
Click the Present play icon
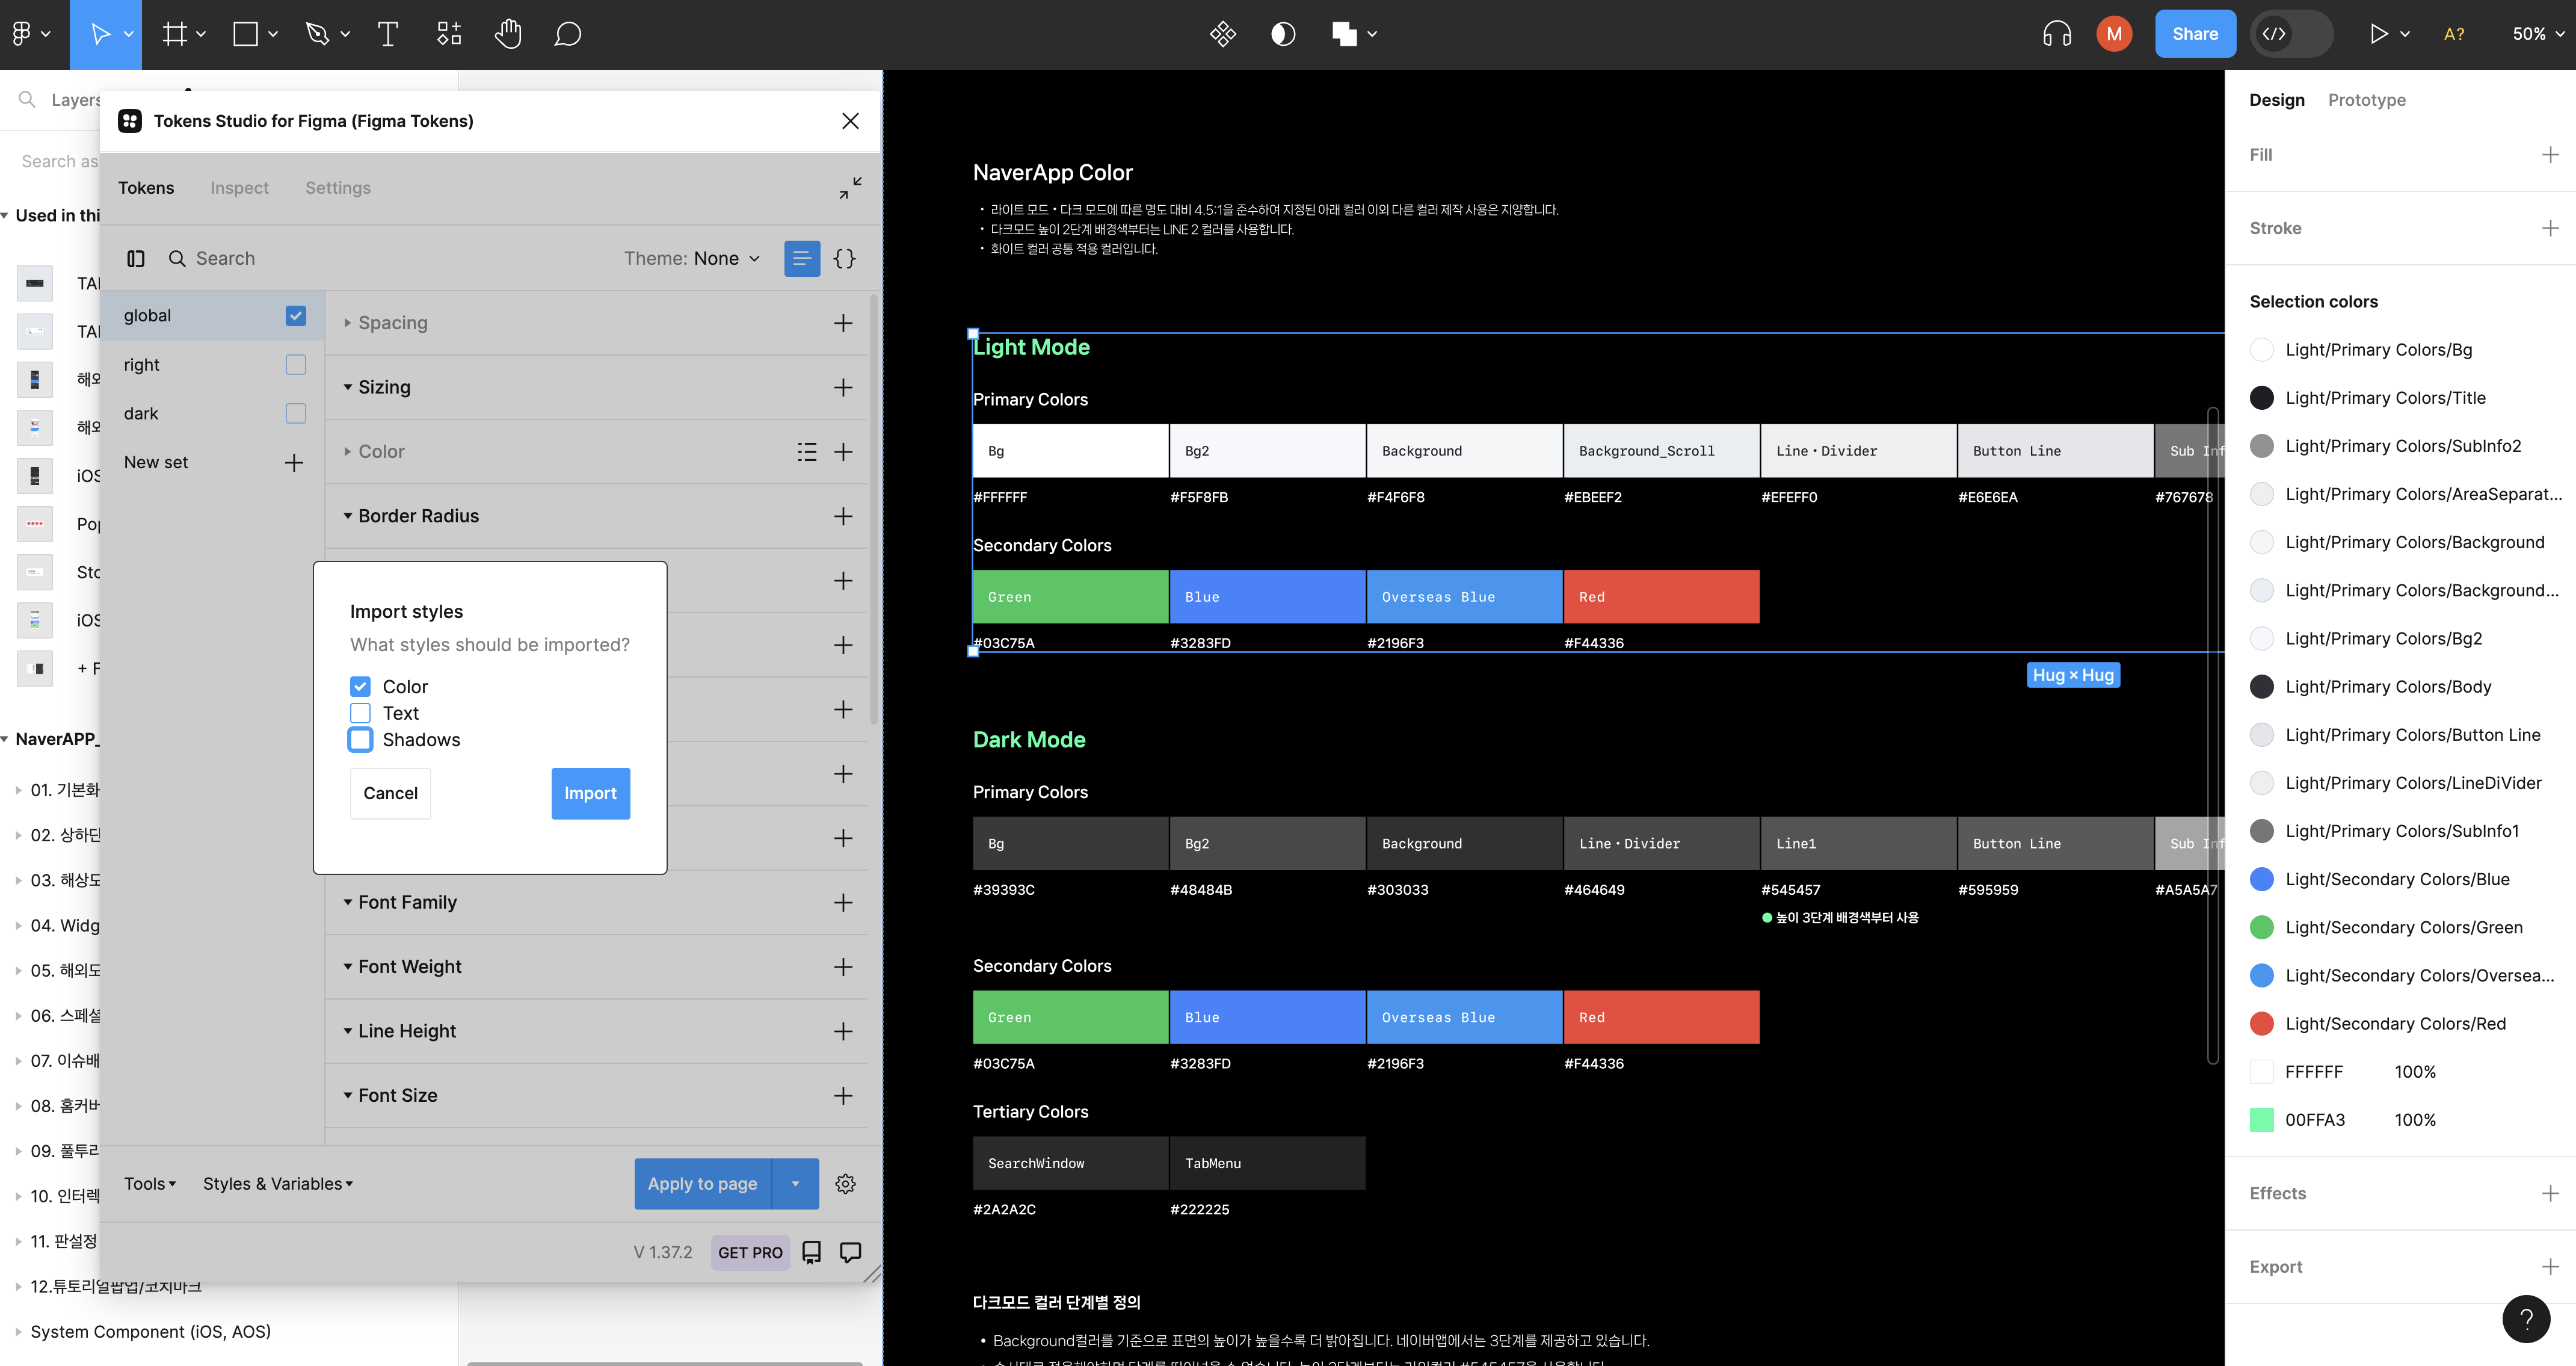2378,34
